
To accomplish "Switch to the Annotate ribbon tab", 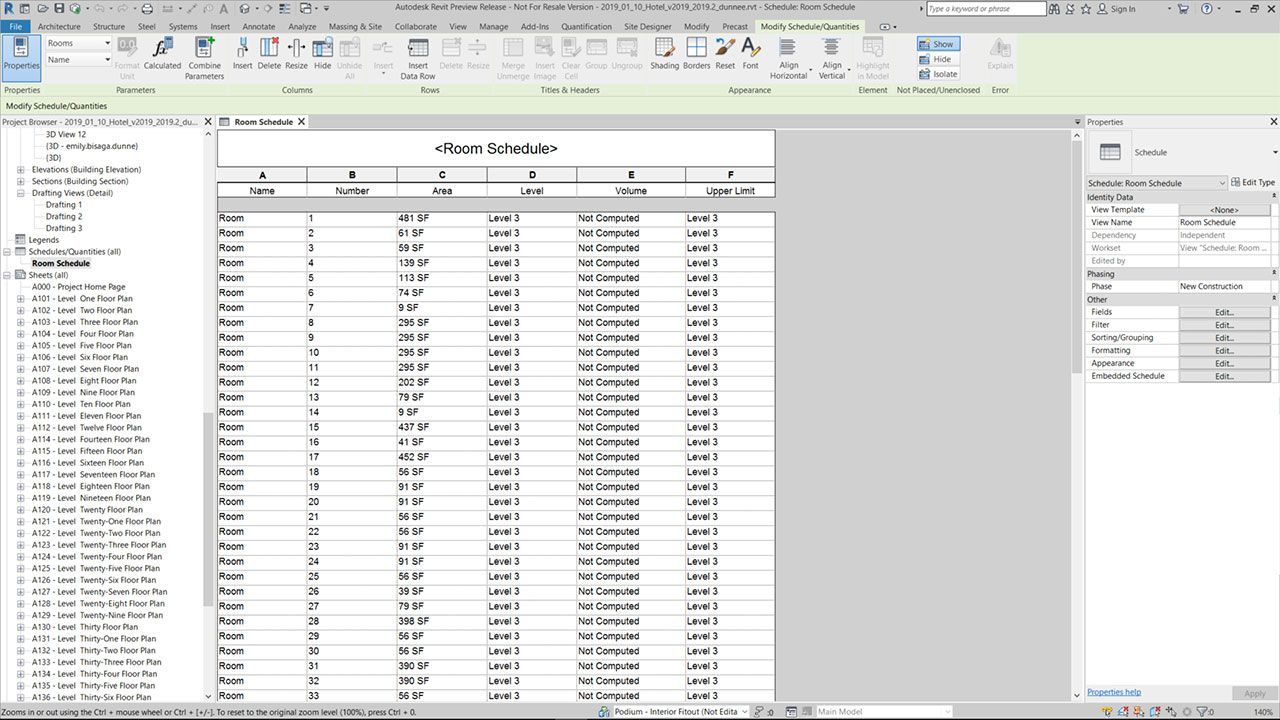I will coord(259,27).
